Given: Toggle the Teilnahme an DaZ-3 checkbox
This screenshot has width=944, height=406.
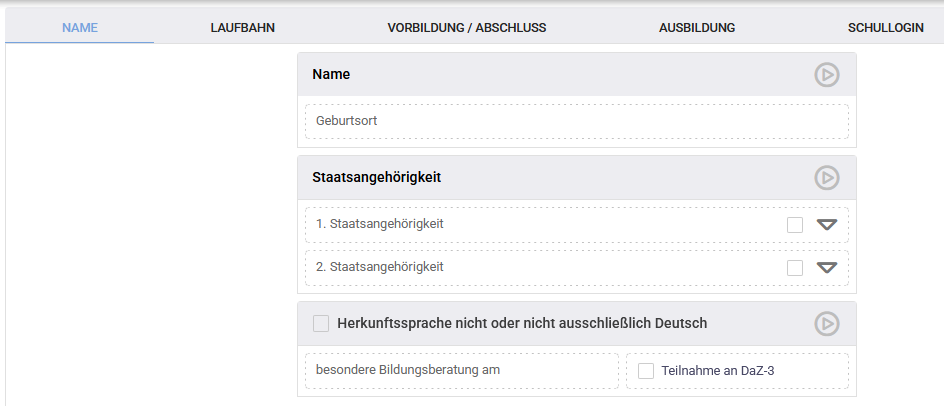Looking at the screenshot, I should click(646, 371).
